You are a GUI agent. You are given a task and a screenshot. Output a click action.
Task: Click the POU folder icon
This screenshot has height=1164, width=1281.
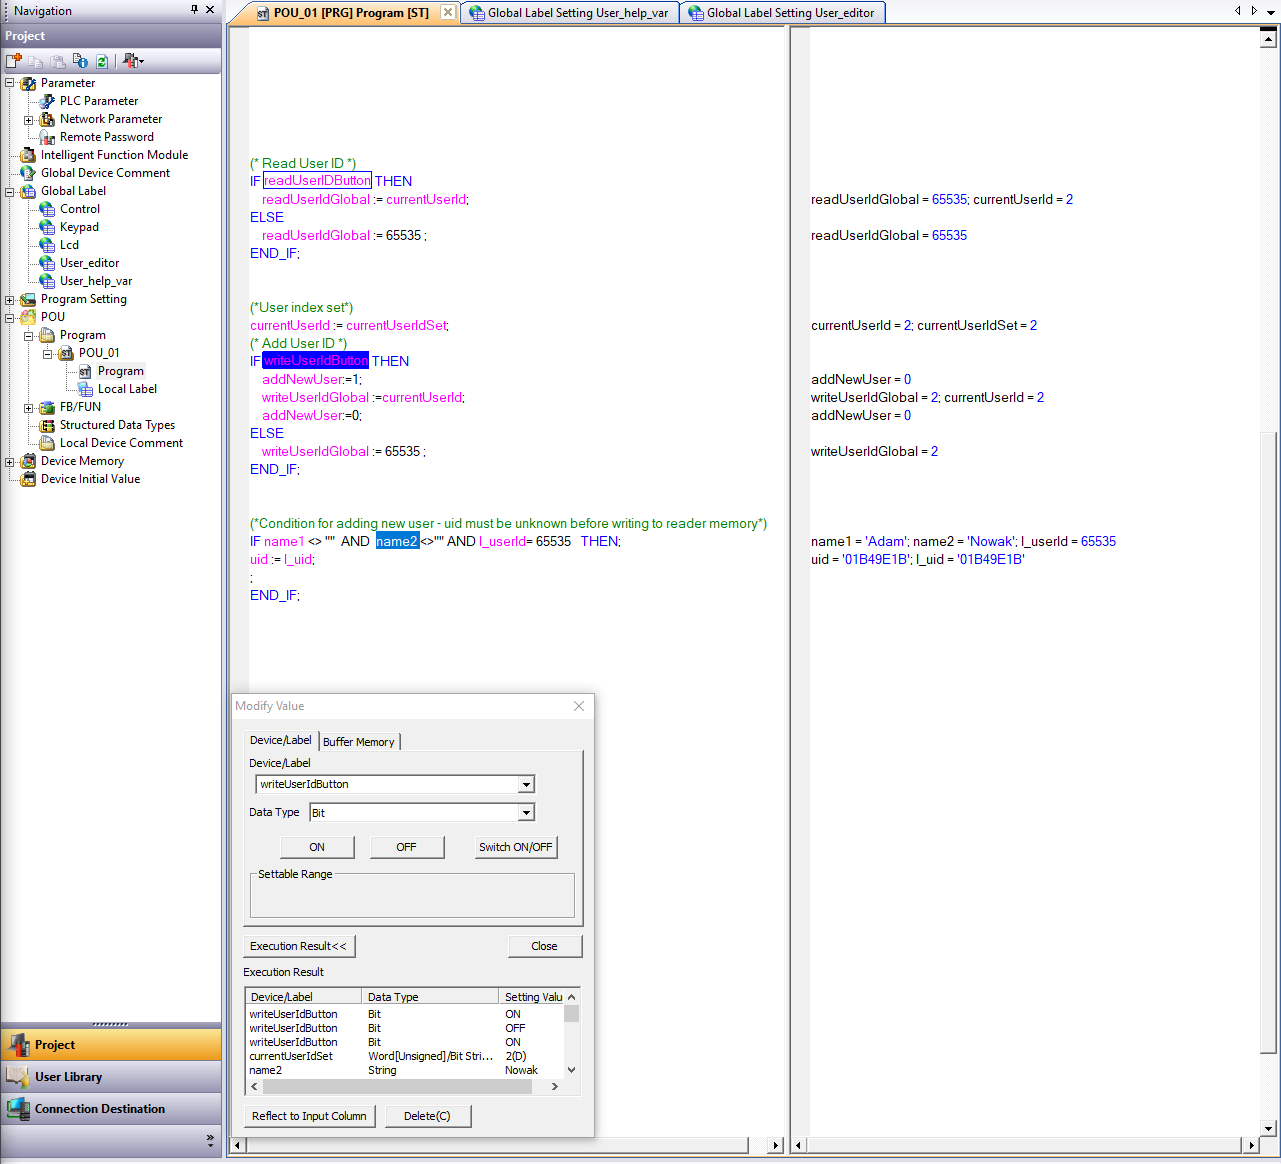28,317
